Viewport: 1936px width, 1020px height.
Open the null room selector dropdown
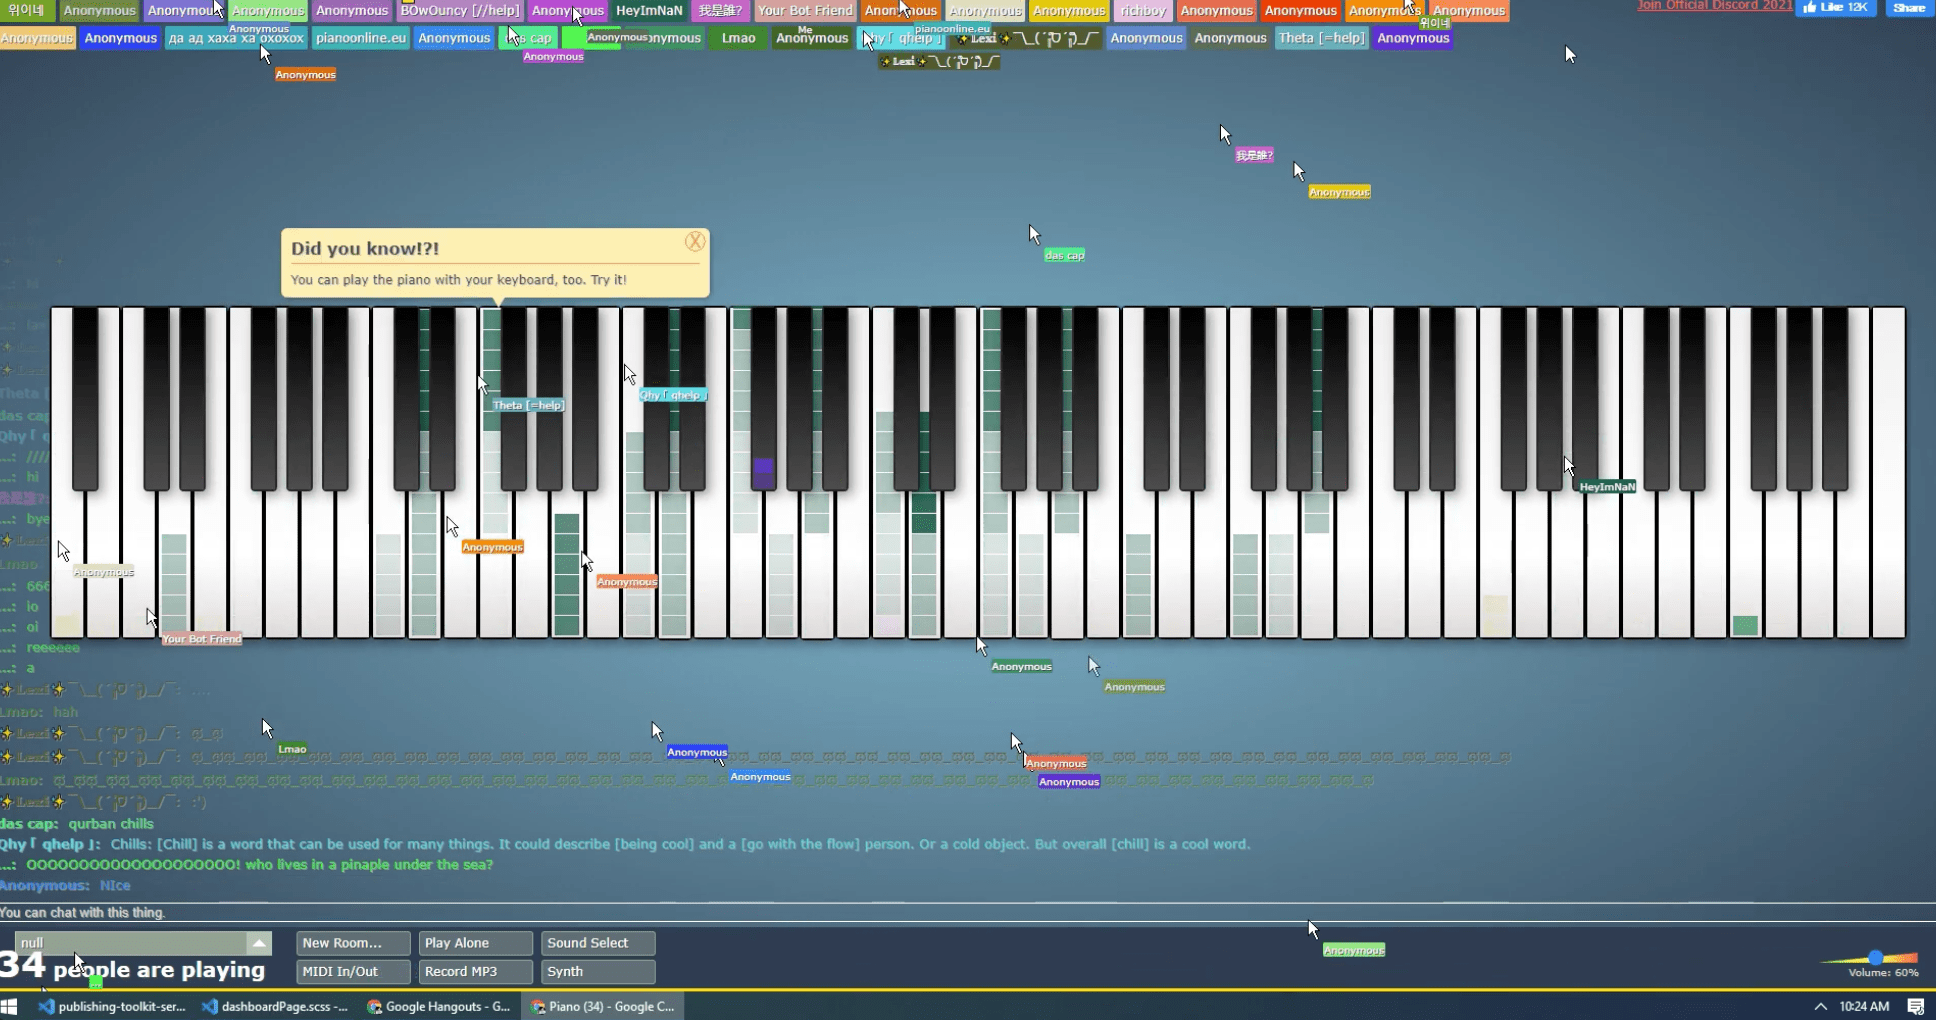tap(259, 943)
